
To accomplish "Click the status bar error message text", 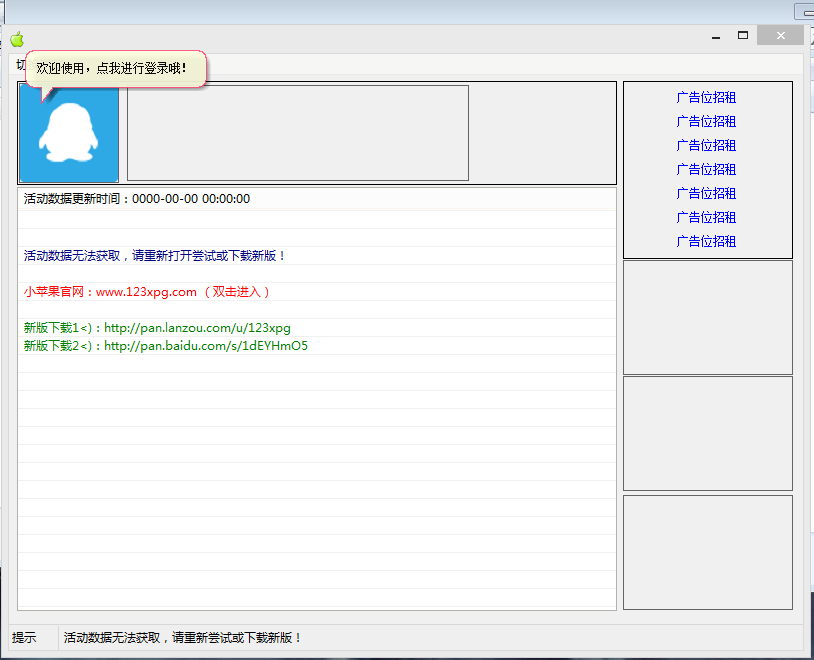I will point(182,638).
